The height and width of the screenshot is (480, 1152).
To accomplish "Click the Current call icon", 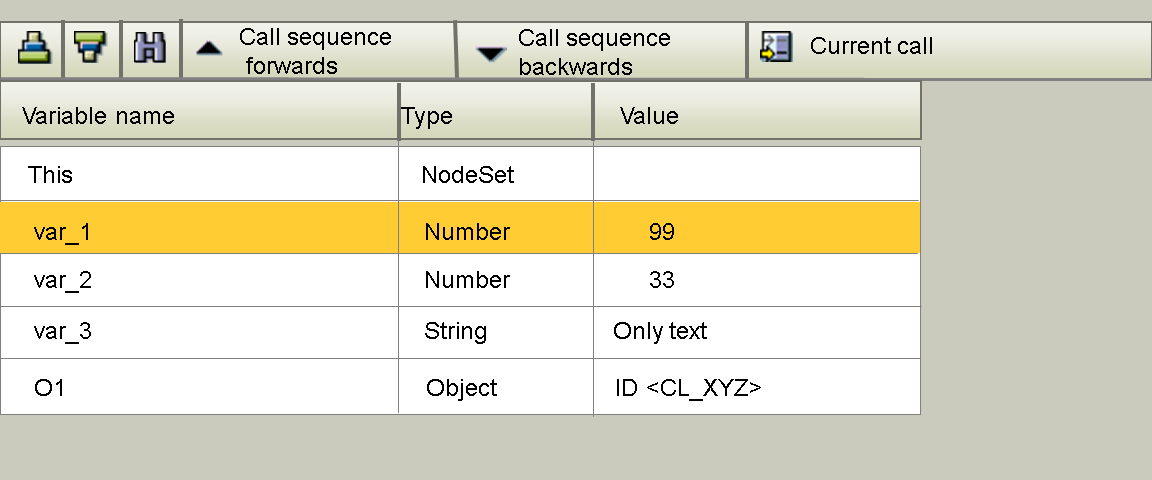I will click(776, 47).
